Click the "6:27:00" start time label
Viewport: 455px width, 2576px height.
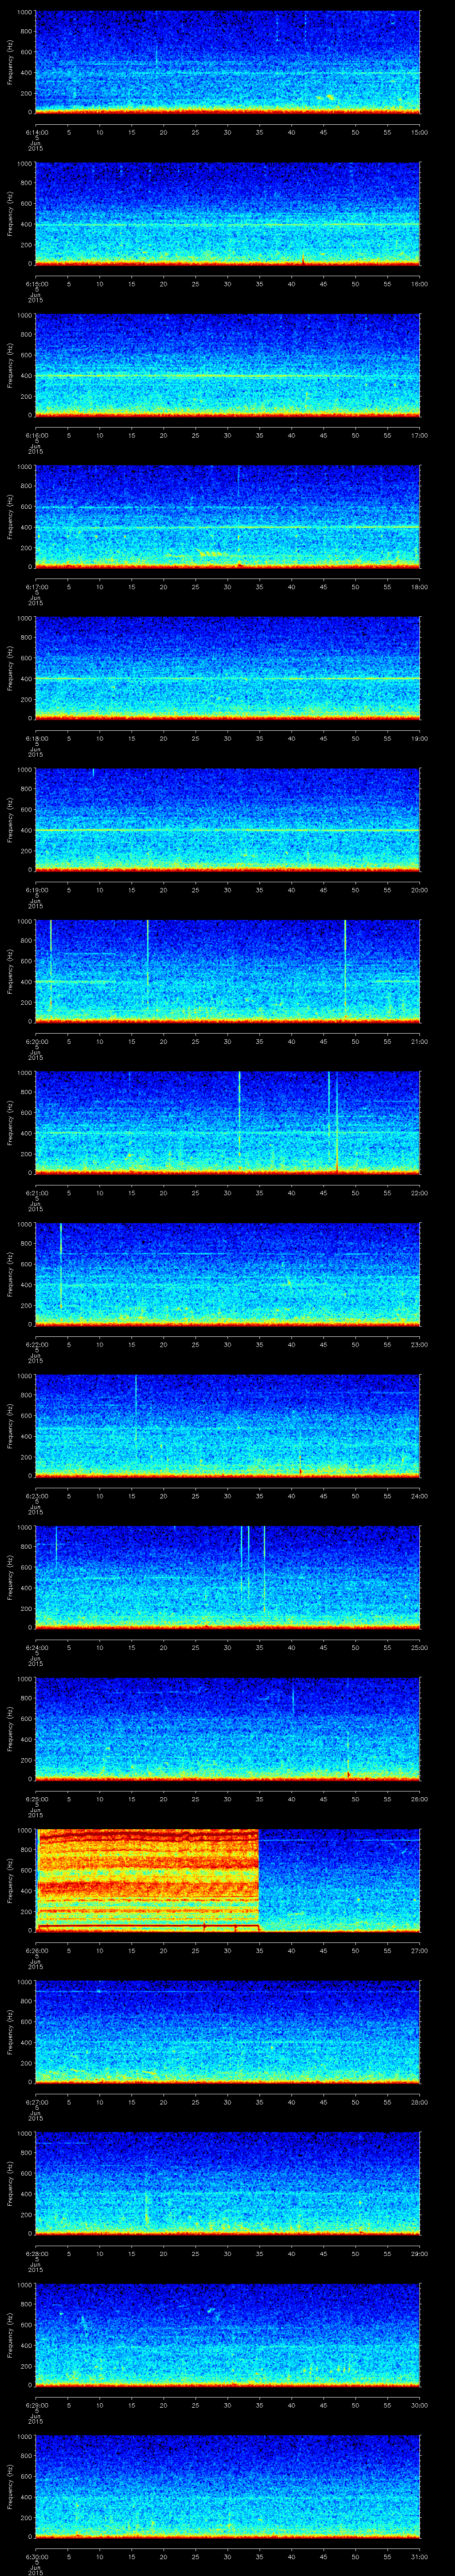click(36, 2102)
